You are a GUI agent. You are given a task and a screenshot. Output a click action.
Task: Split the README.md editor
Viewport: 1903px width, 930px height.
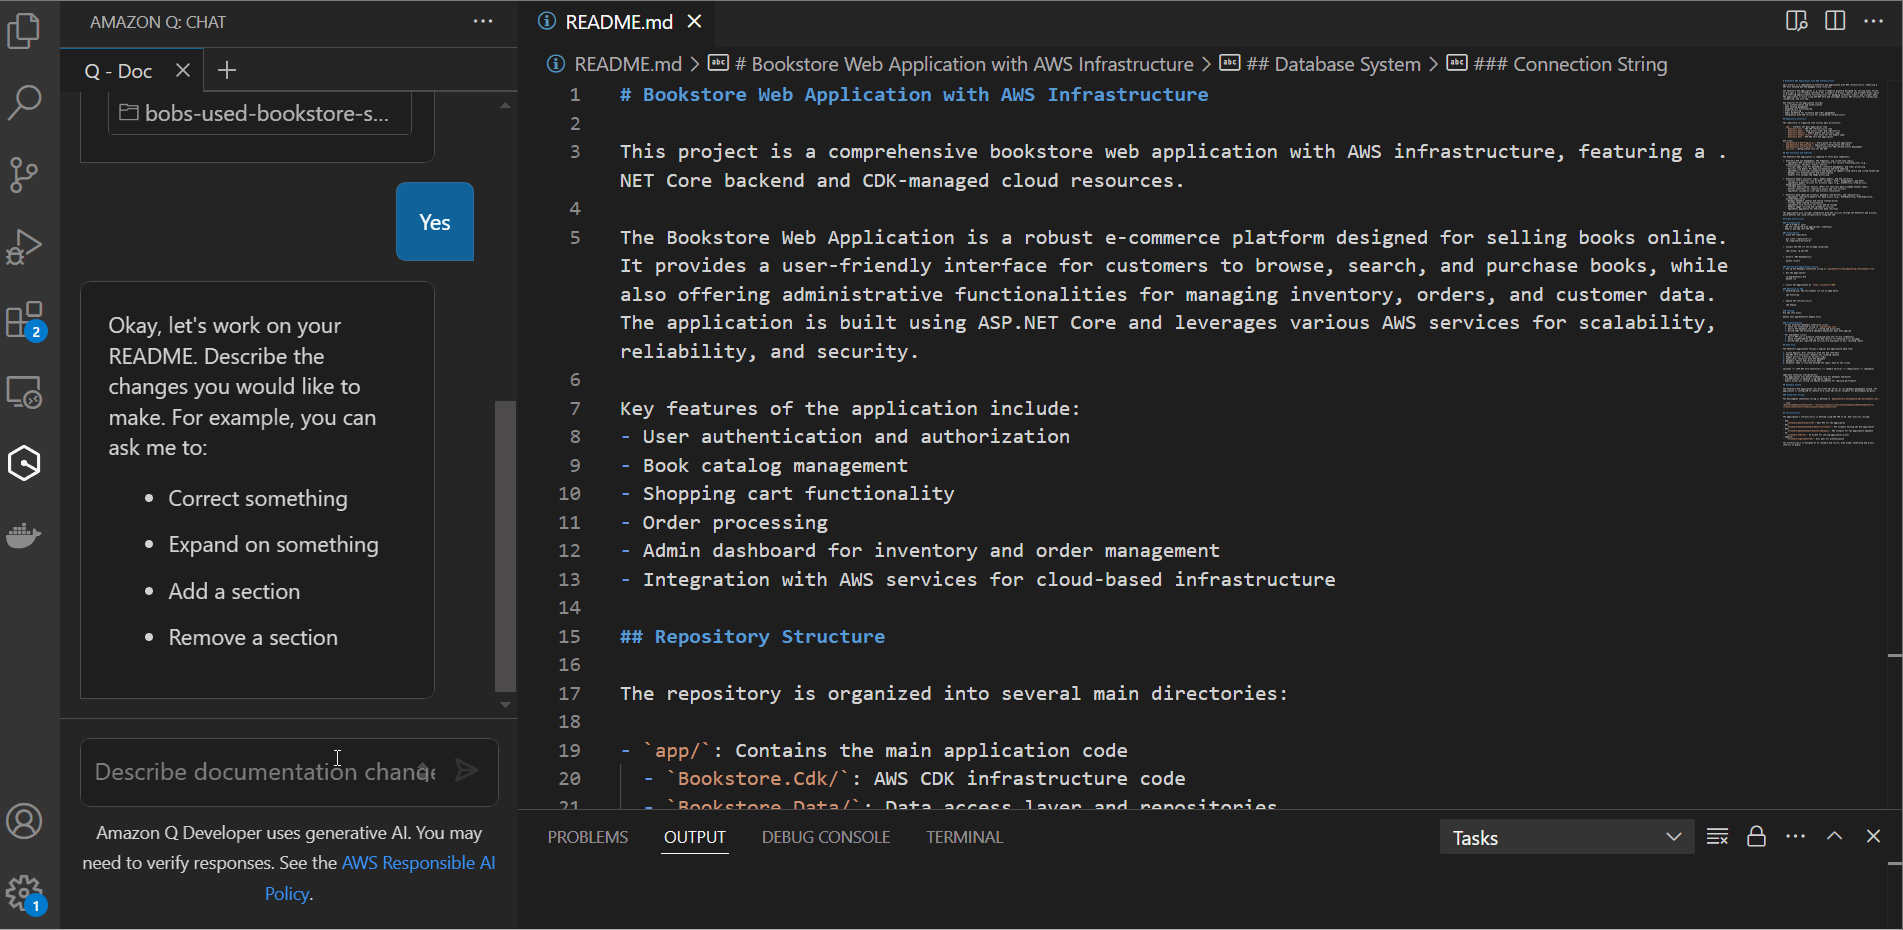tap(1835, 21)
